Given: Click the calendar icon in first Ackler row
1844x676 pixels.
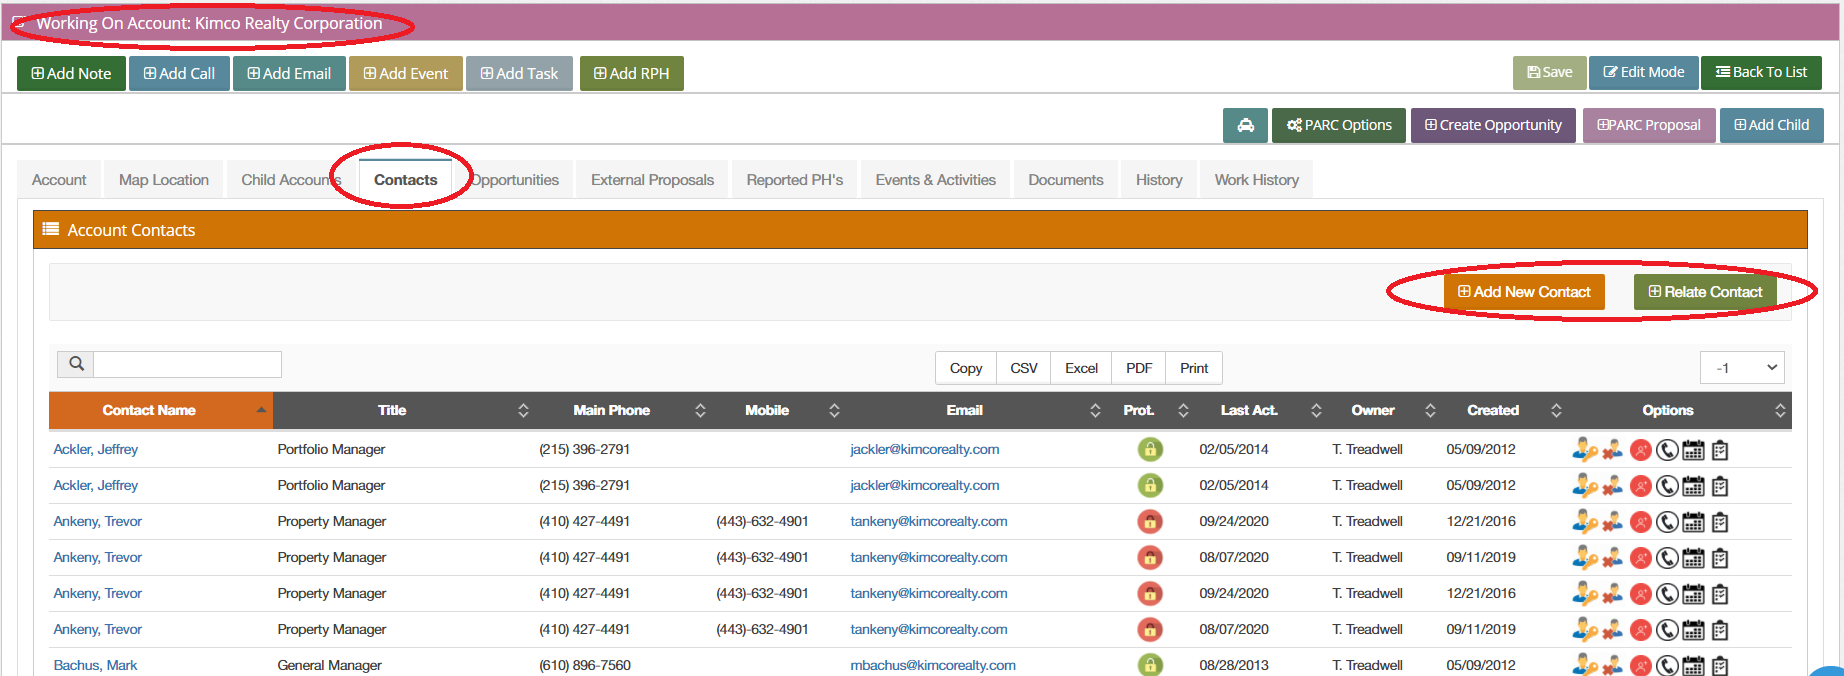Looking at the screenshot, I should (1693, 450).
